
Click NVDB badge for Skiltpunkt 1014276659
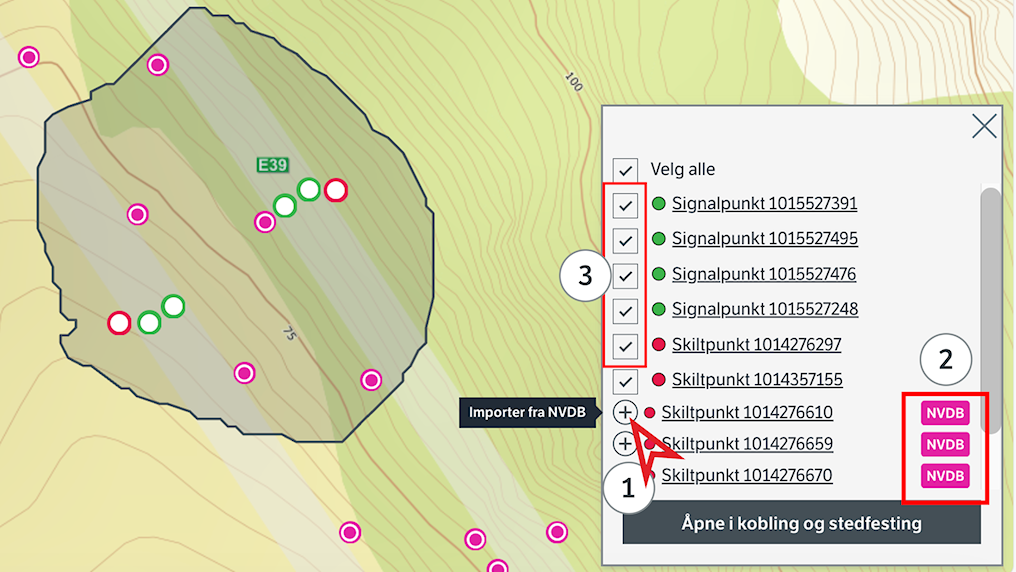coord(945,444)
